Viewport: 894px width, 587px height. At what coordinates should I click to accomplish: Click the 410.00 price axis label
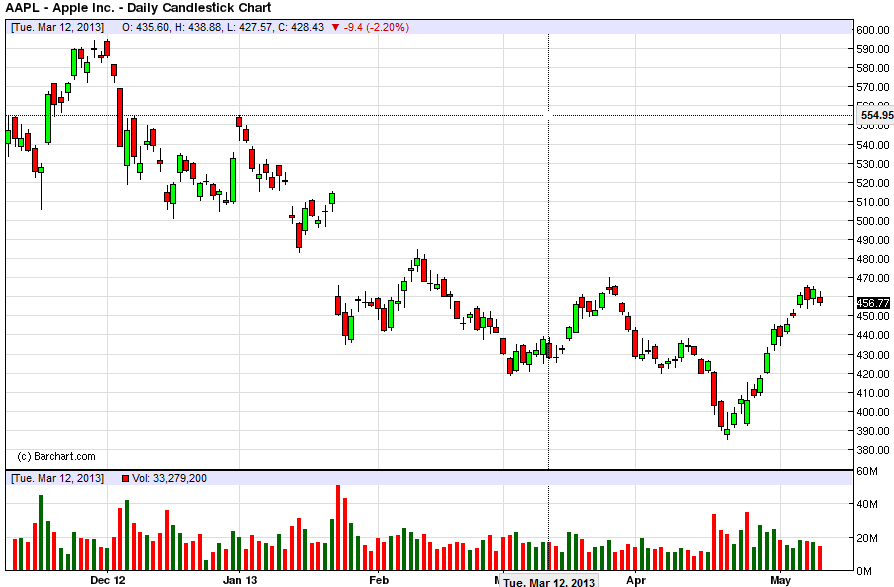873,393
